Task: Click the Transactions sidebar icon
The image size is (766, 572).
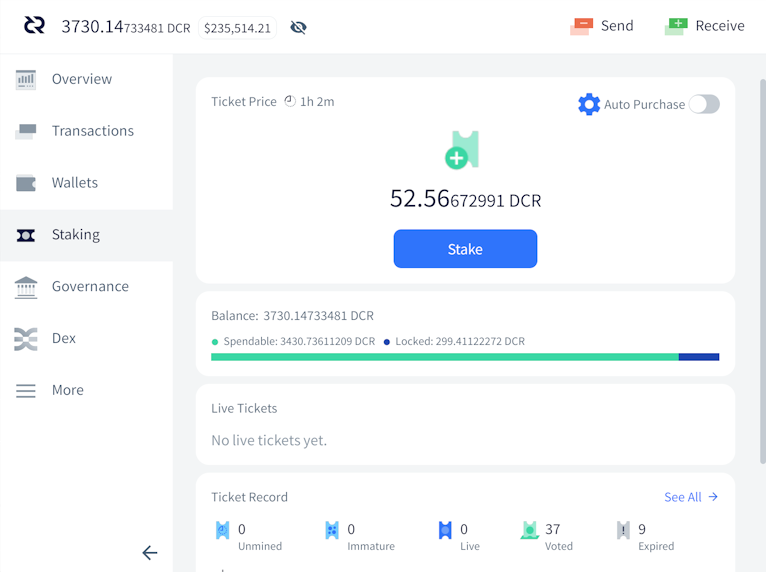Action: [25, 131]
